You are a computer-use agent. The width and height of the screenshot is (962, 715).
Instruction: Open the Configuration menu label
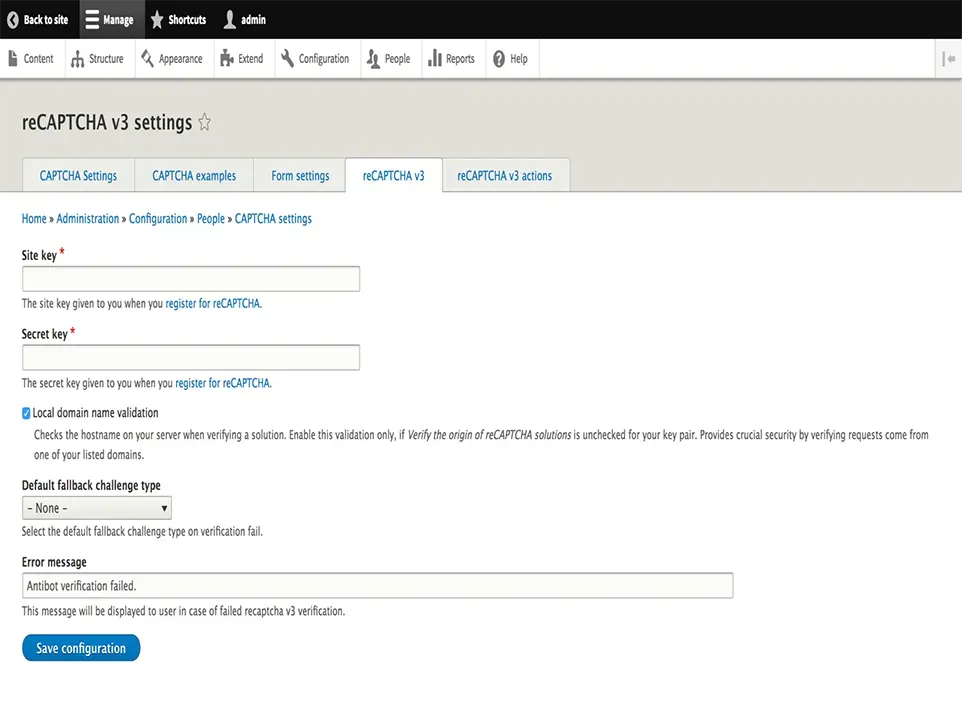pos(324,59)
